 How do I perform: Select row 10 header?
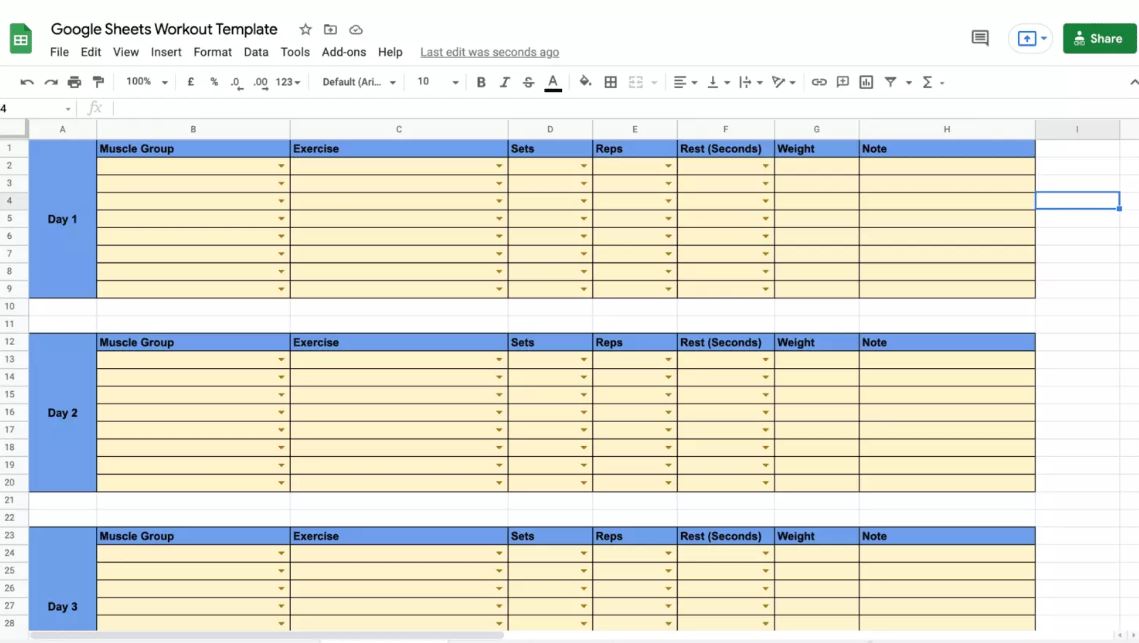pos(10,307)
